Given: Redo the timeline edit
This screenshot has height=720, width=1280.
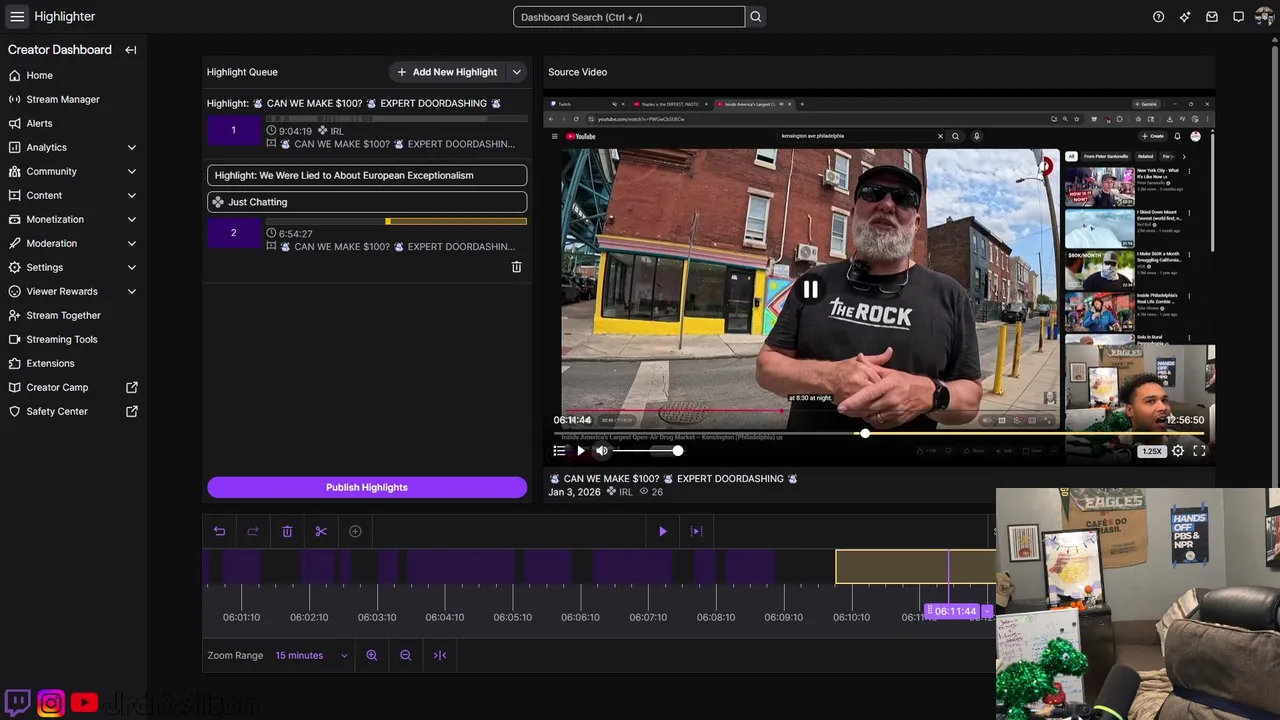Looking at the screenshot, I should (253, 531).
